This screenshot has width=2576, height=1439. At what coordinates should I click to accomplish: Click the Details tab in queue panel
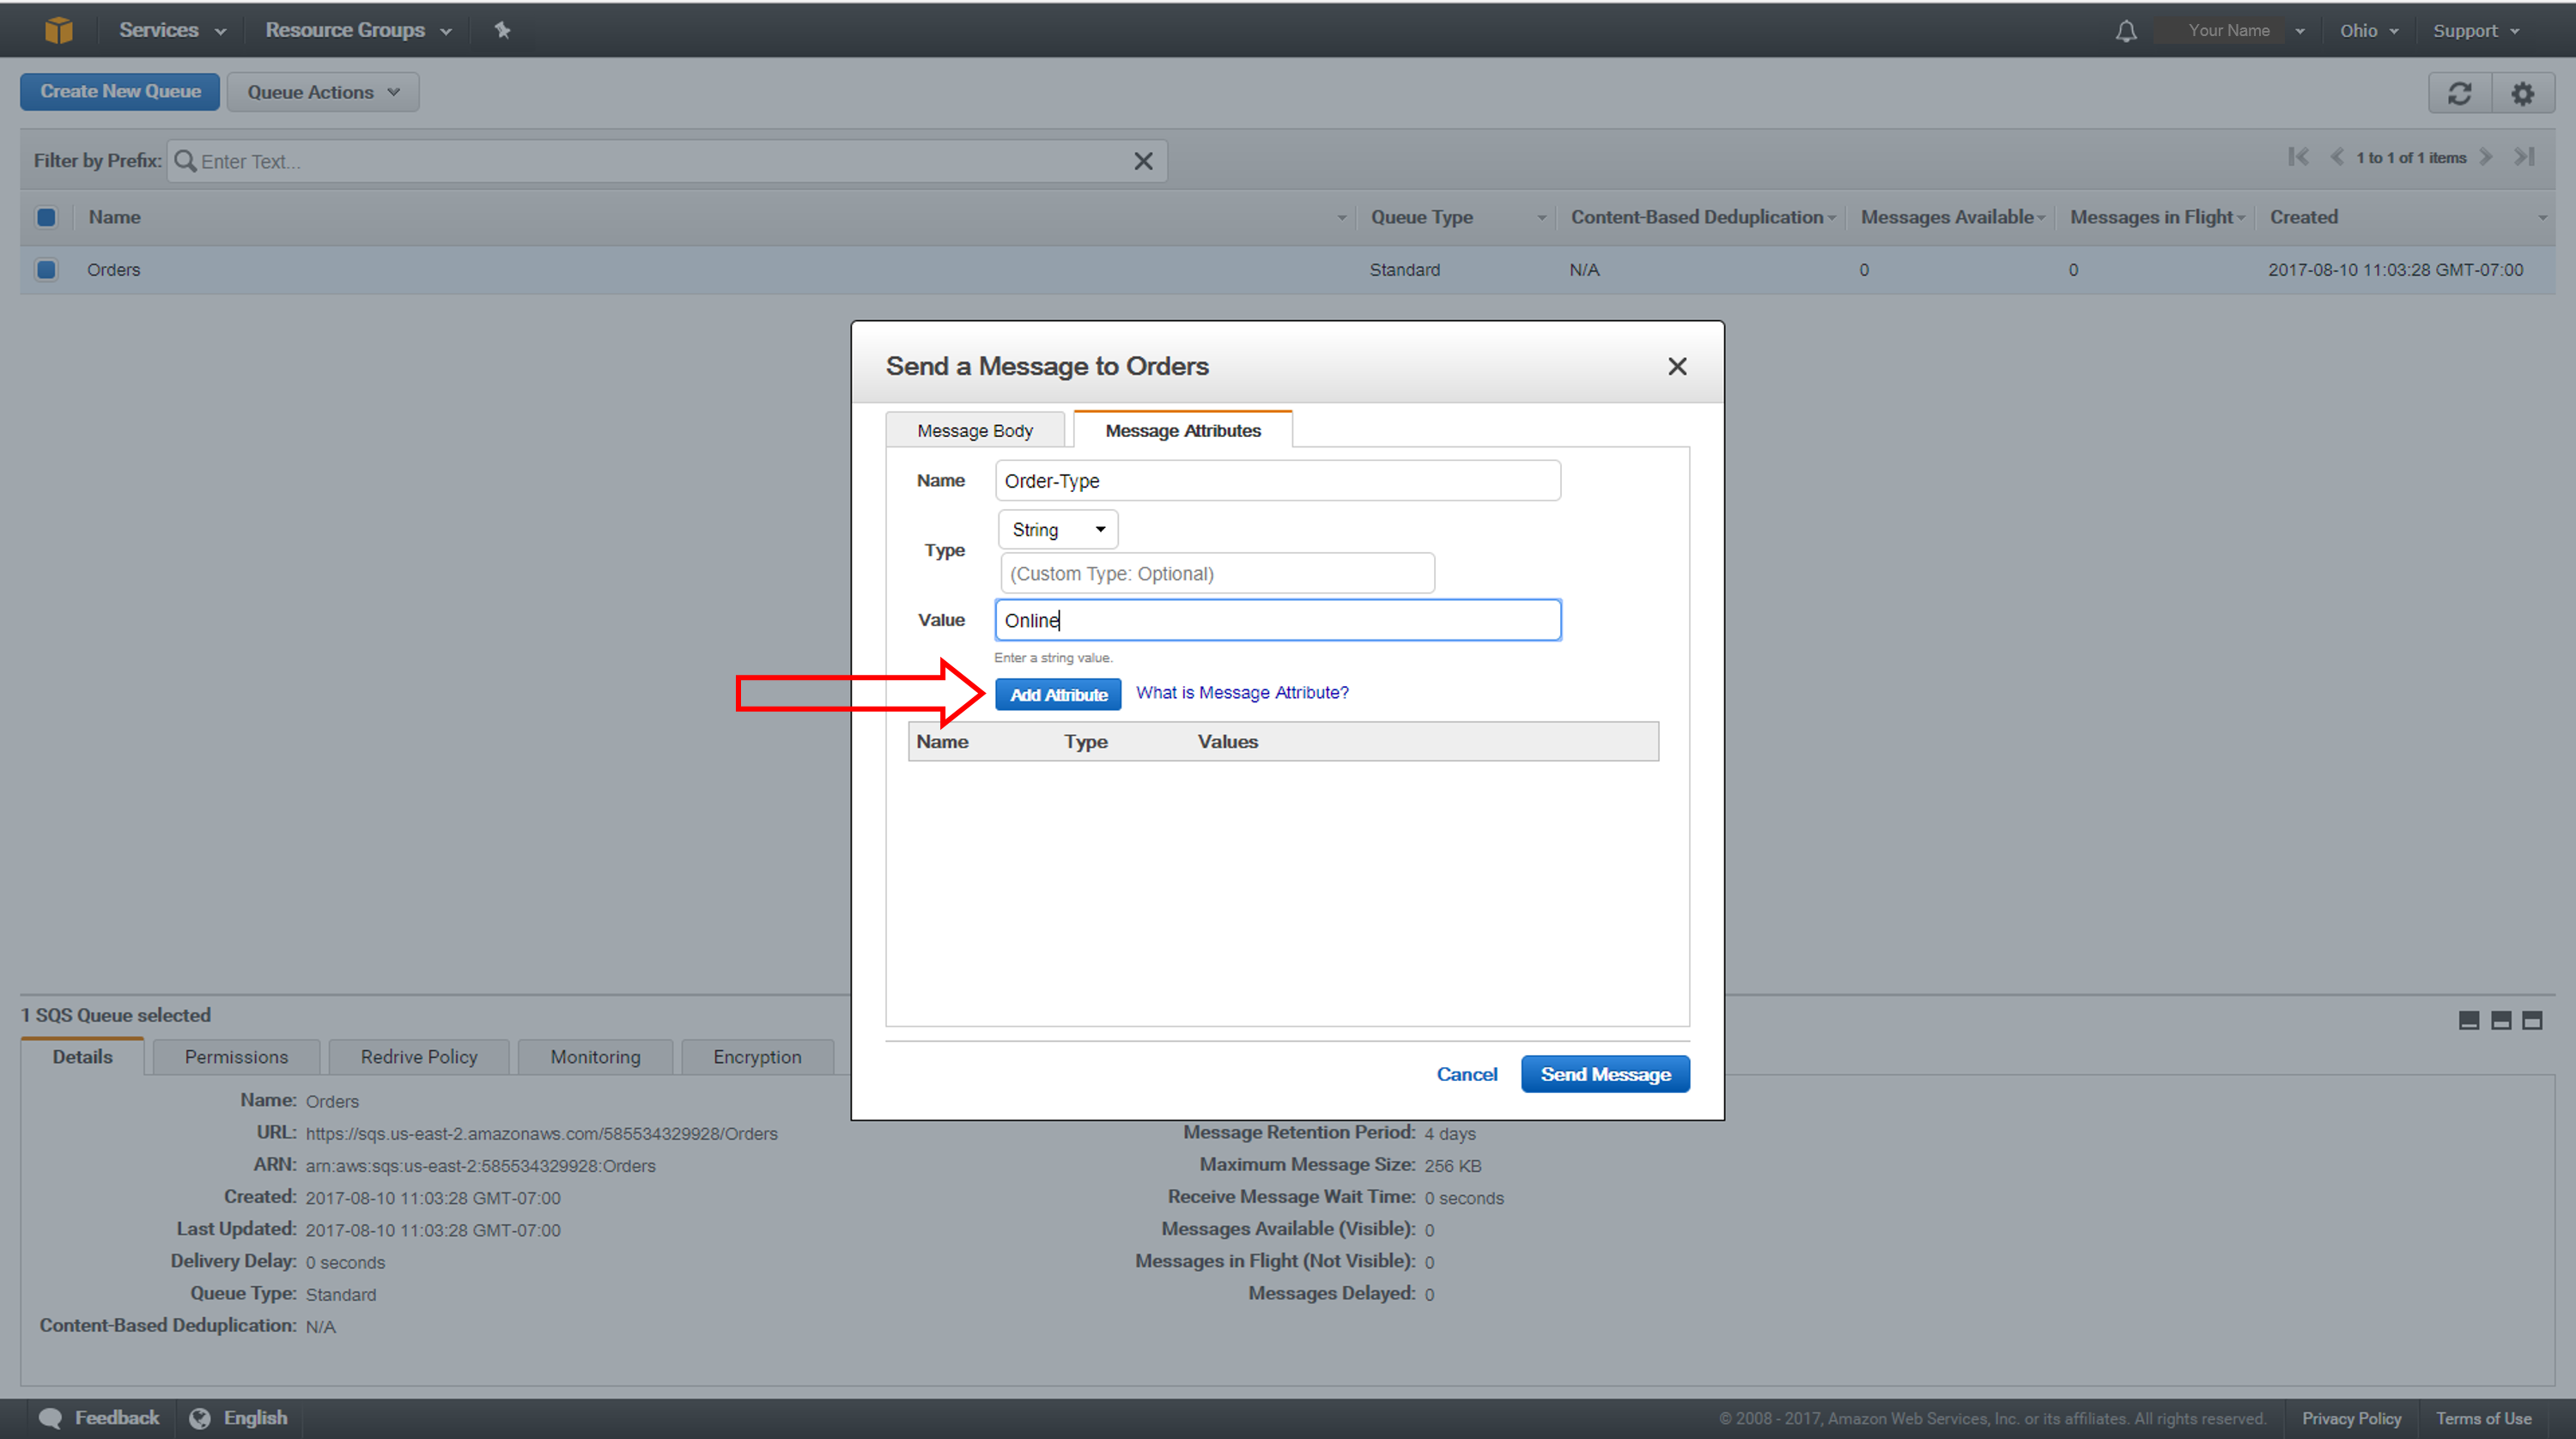click(82, 1055)
